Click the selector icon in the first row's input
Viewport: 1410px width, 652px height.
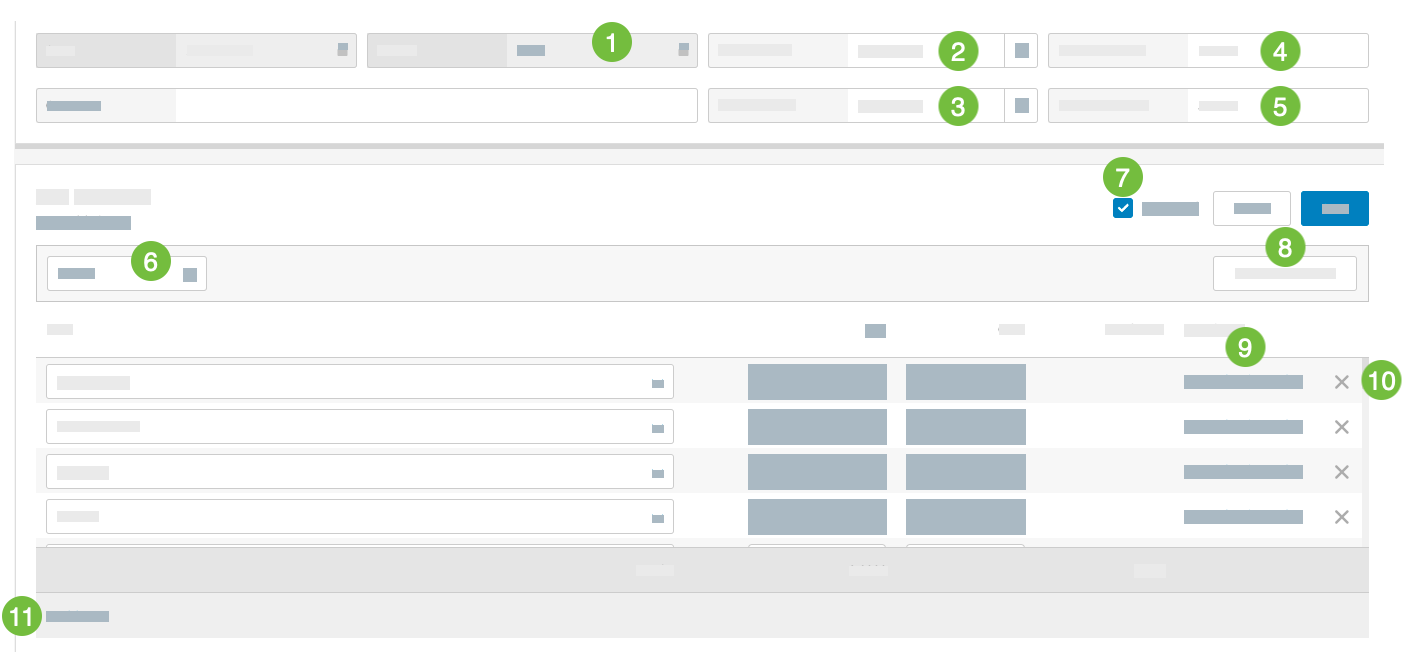point(658,381)
